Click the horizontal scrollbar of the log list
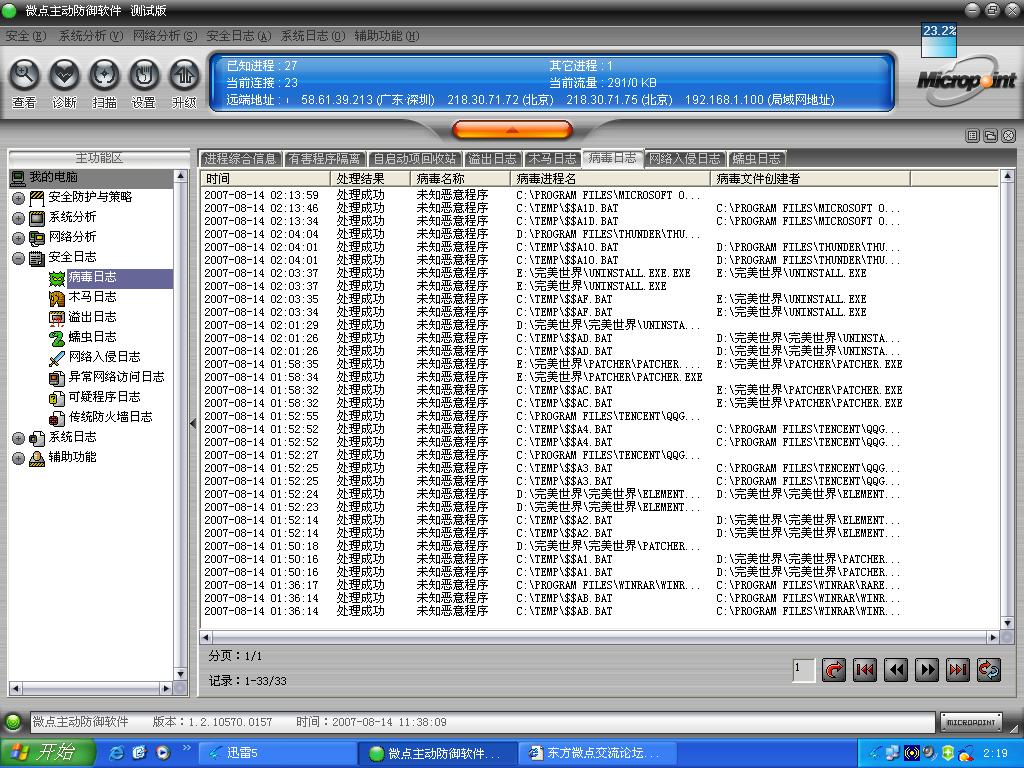1024x768 pixels. tap(600, 637)
